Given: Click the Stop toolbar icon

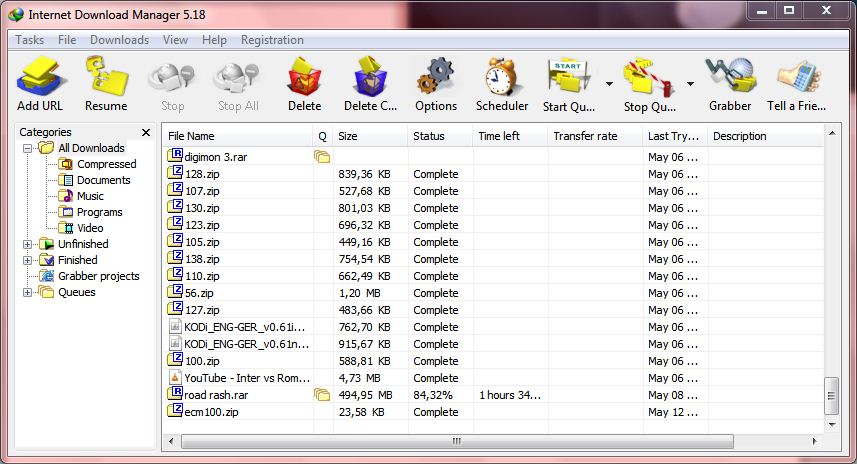Looking at the screenshot, I should tap(172, 78).
